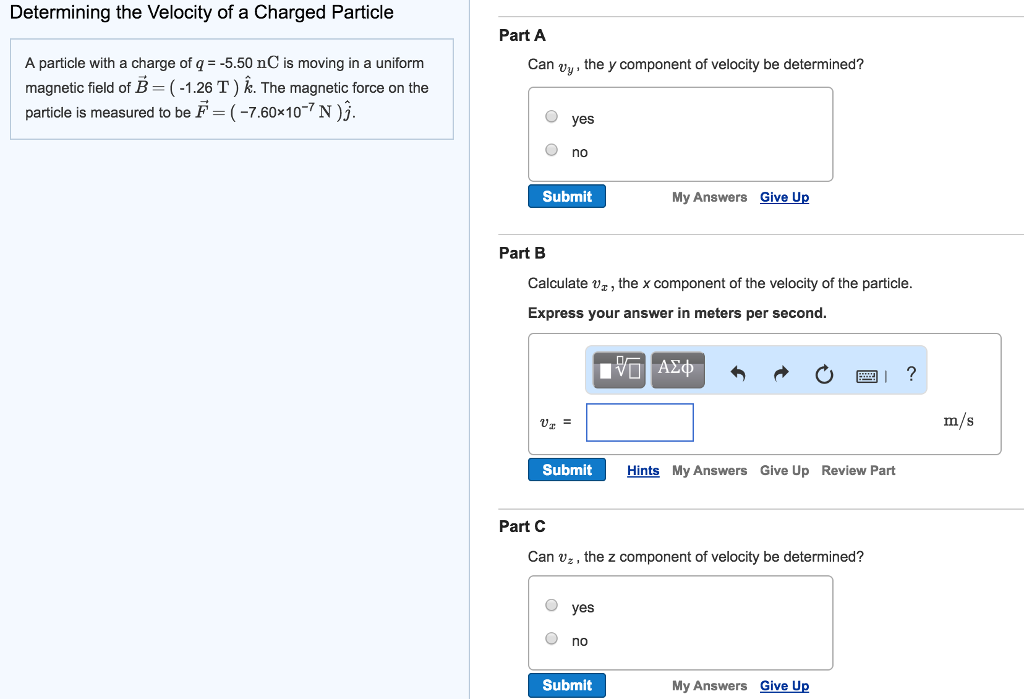Open My Answers for Part B
The width and height of the screenshot is (1024, 699).
[x=709, y=470]
